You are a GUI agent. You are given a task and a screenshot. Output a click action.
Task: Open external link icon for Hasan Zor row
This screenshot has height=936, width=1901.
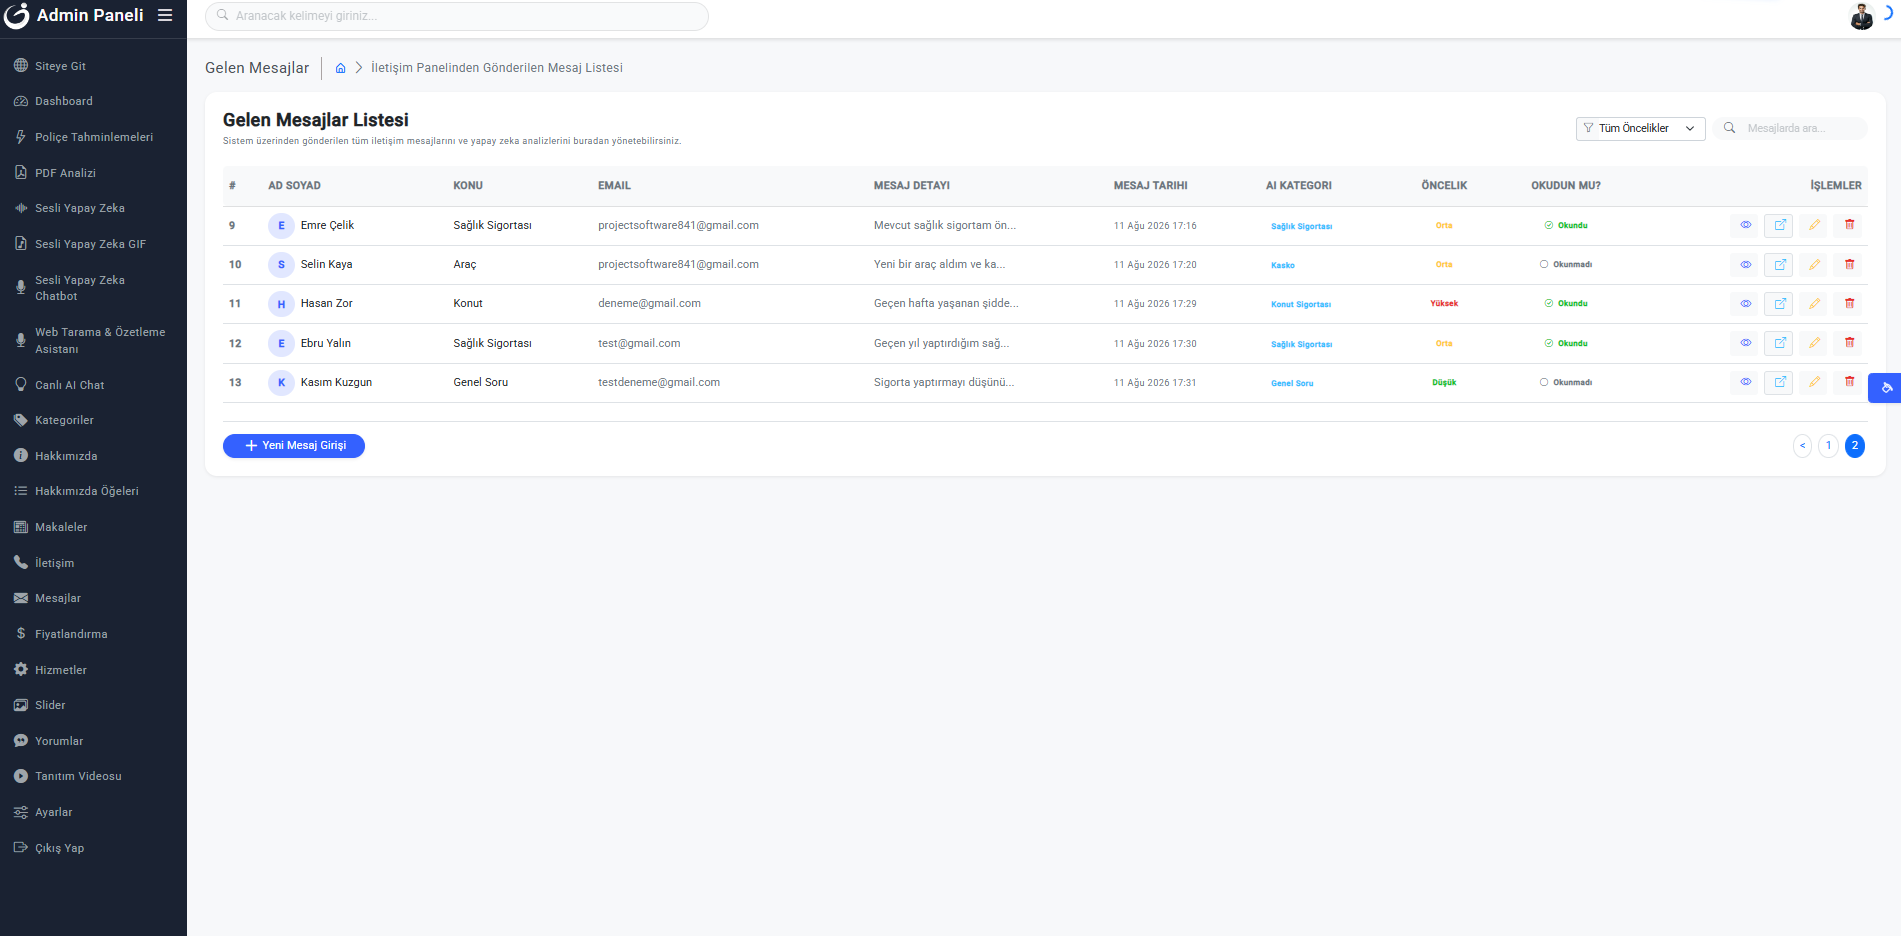[x=1779, y=304]
